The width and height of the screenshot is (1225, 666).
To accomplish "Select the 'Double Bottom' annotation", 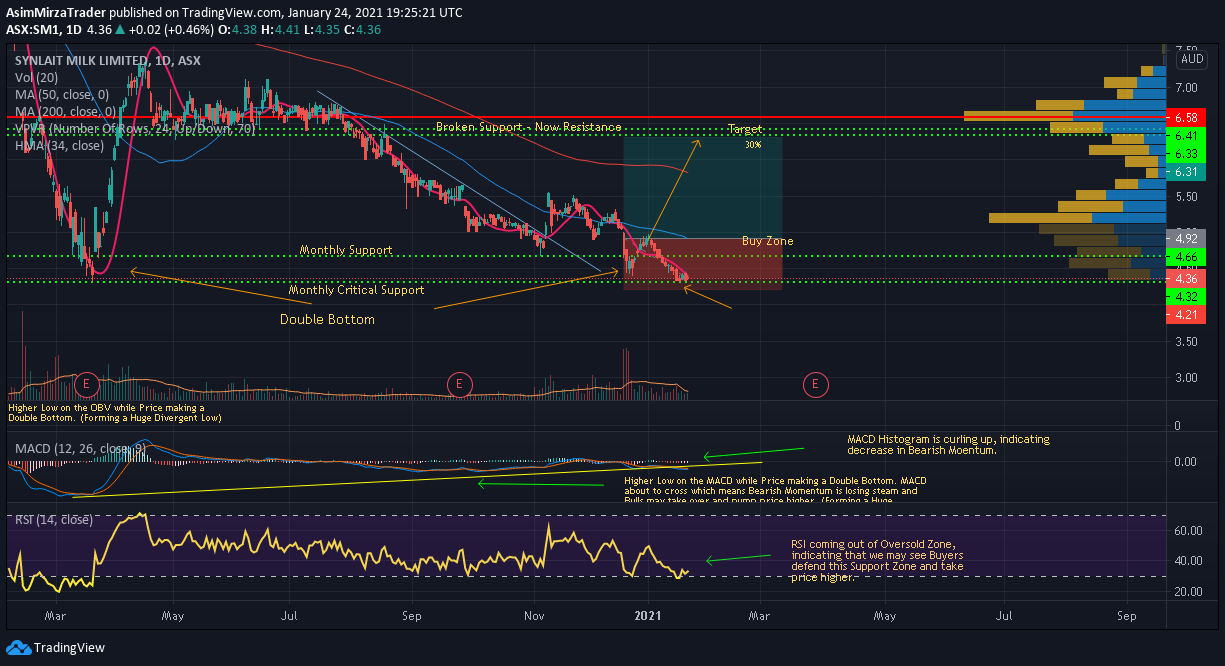I will pyautogui.click(x=327, y=320).
